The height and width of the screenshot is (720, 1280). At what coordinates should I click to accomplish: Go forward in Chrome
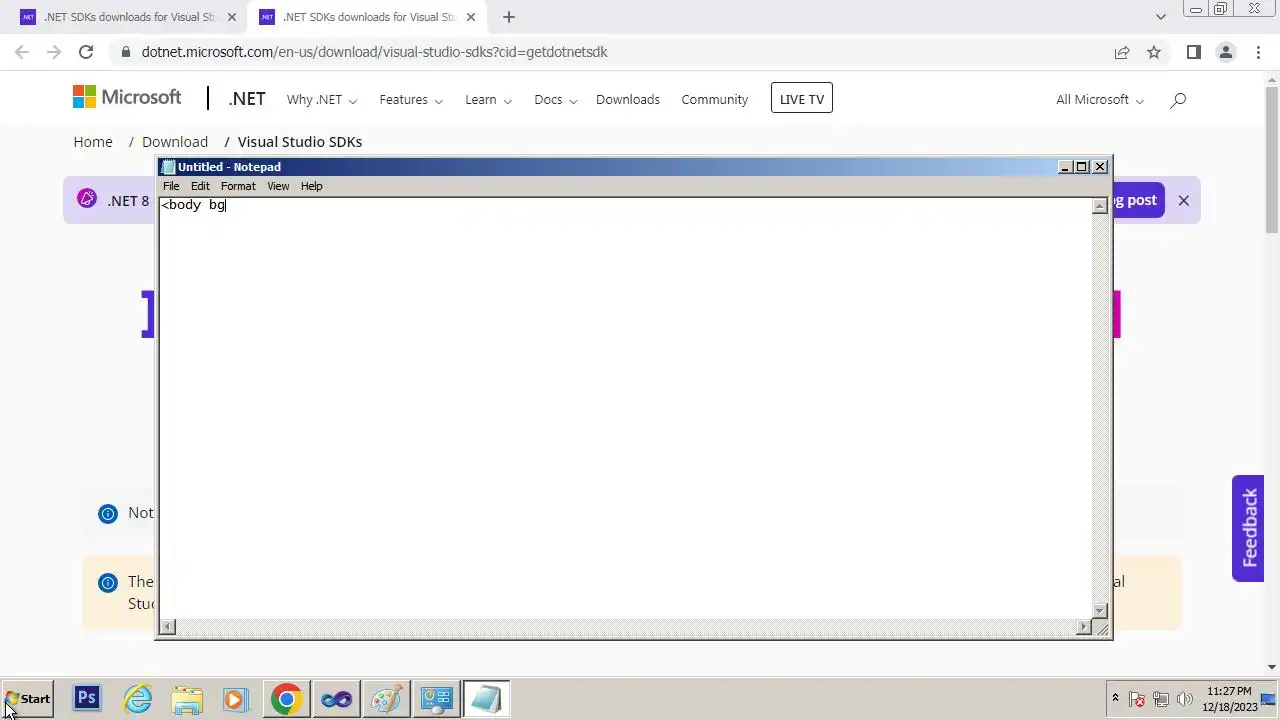point(54,52)
